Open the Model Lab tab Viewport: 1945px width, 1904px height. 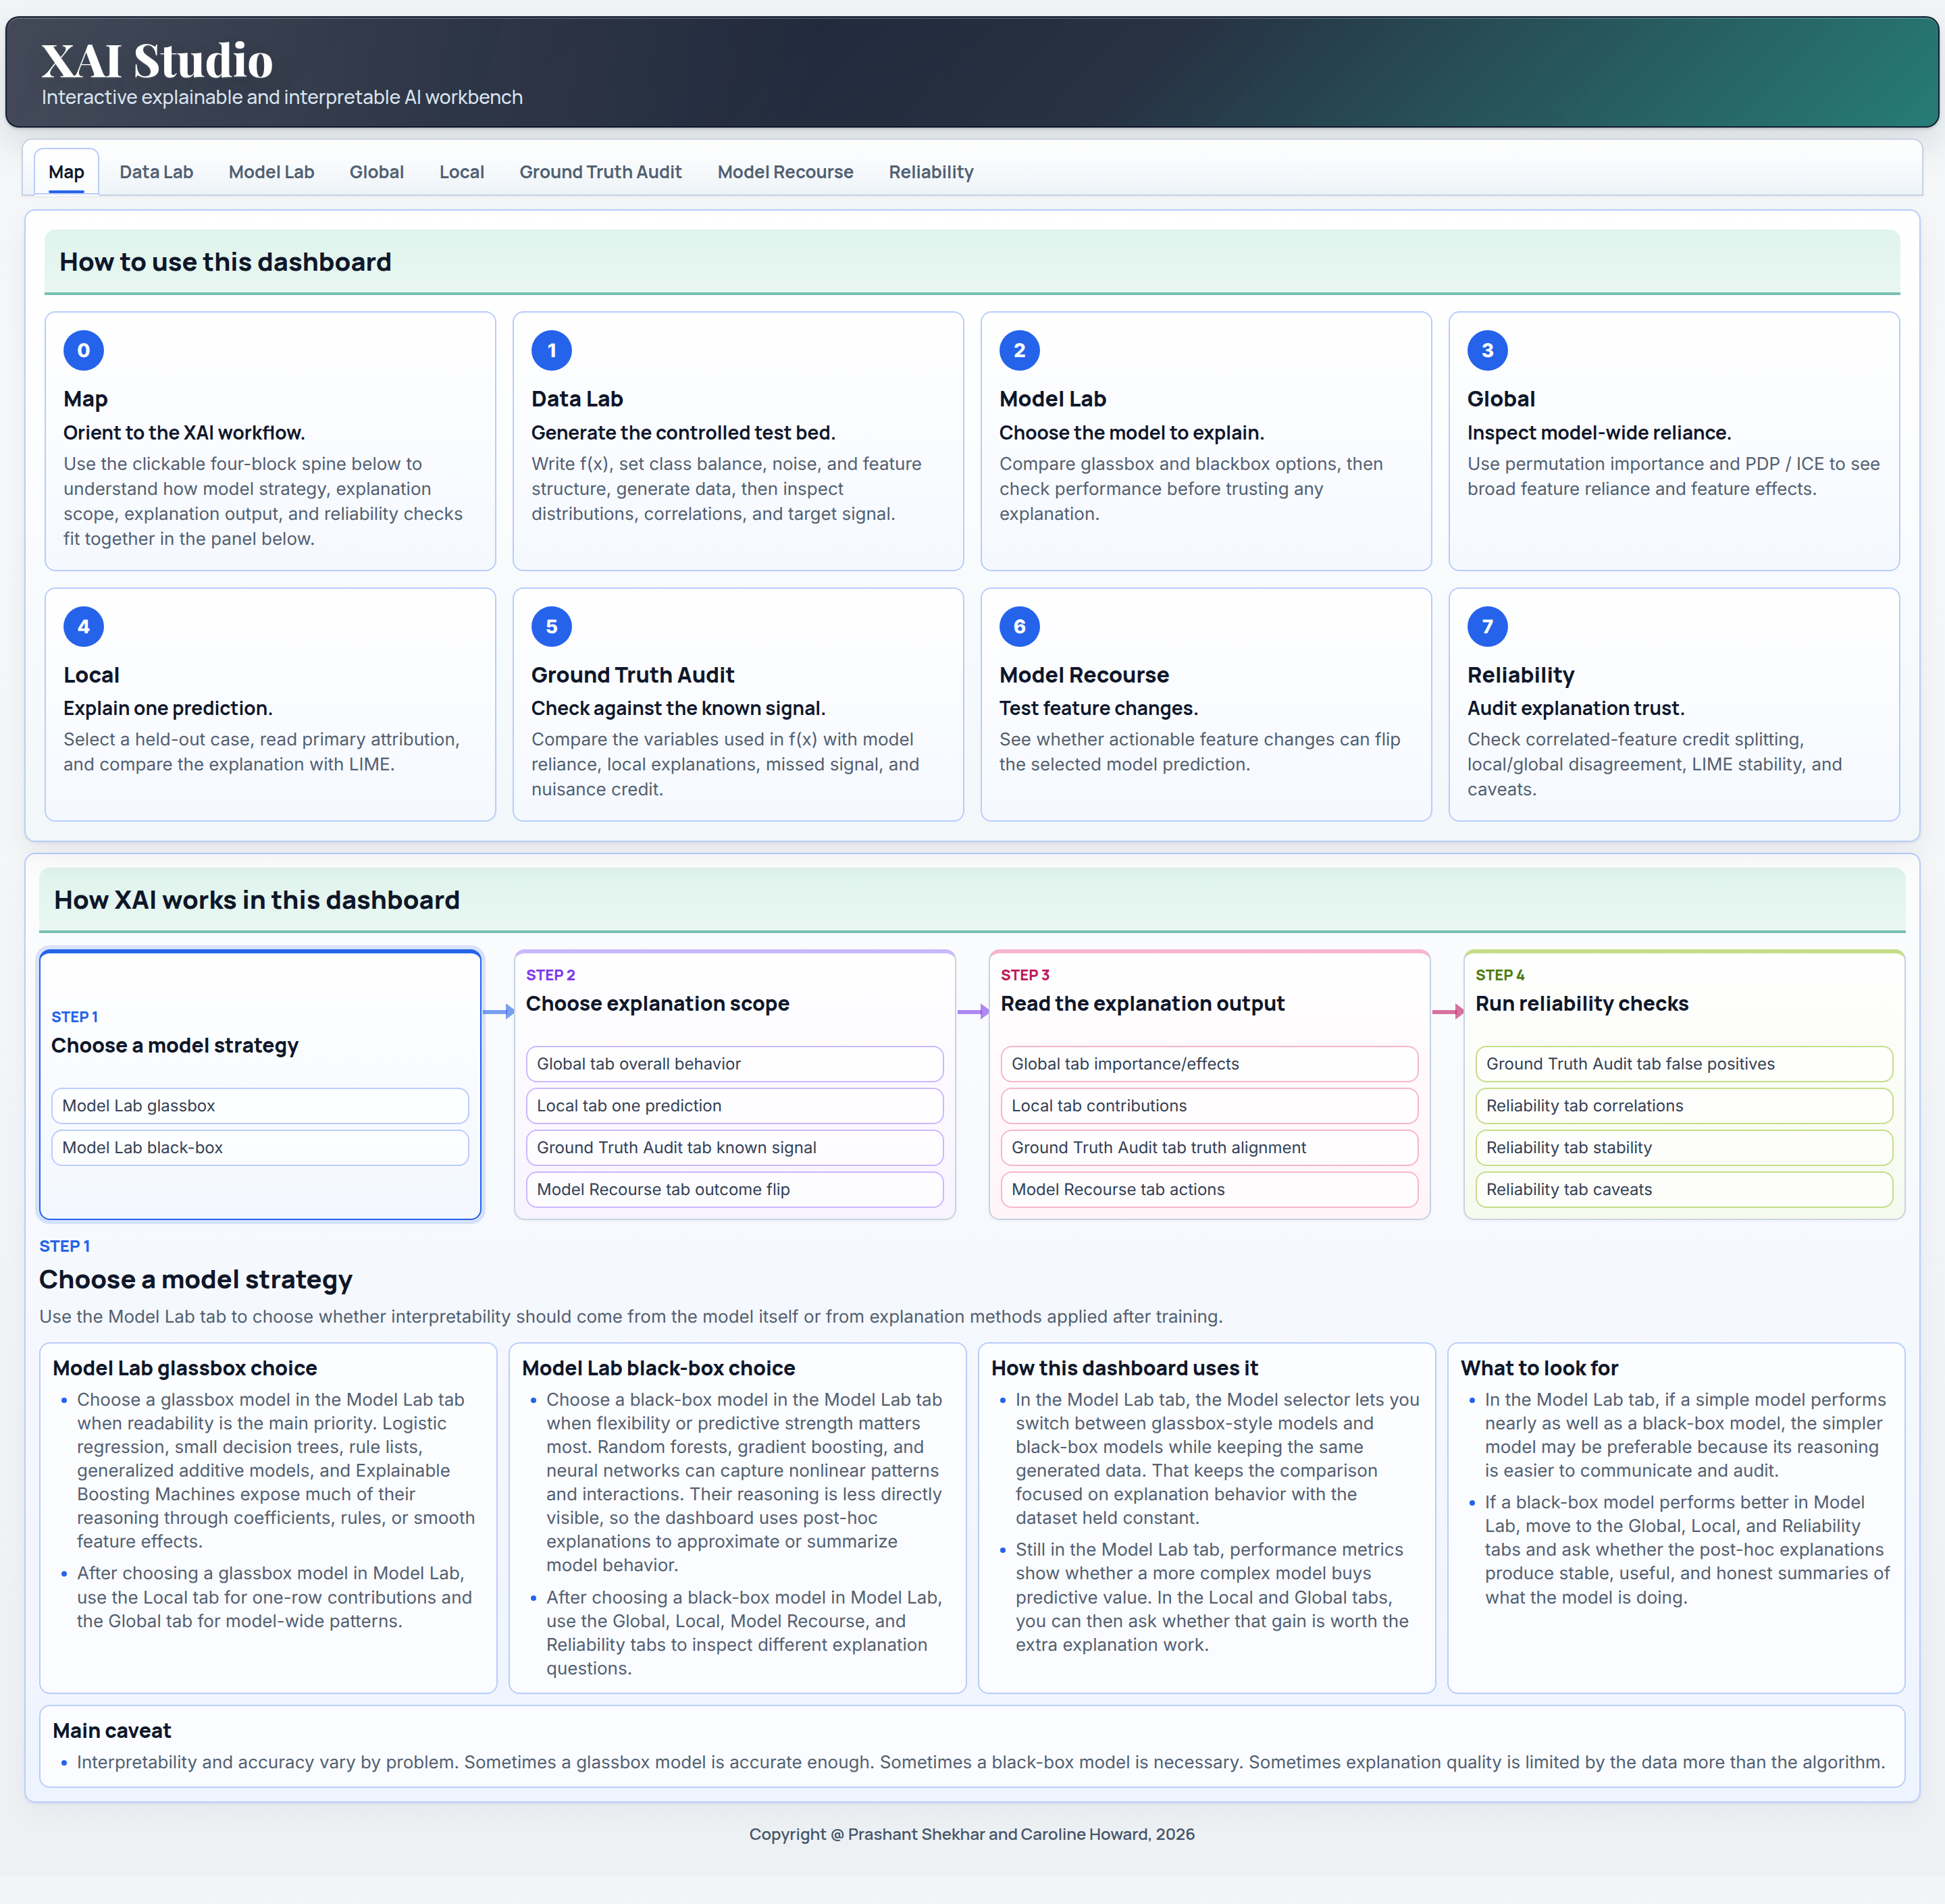coord(271,172)
